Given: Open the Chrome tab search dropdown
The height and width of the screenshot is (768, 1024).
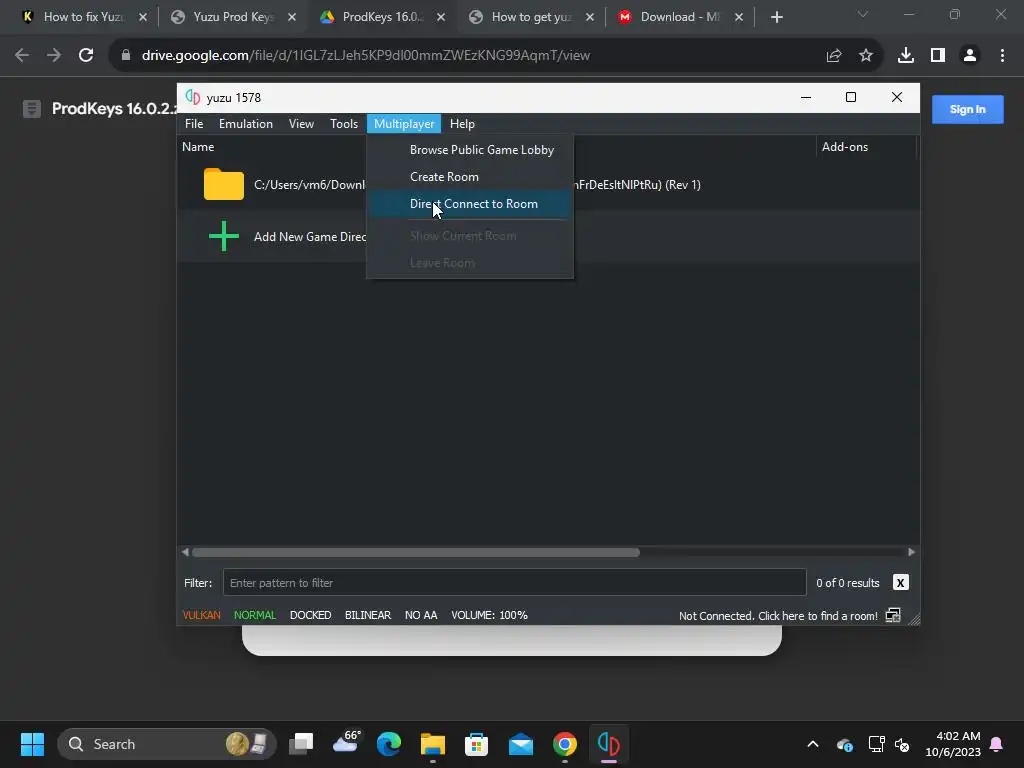Looking at the screenshot, I should [x=863, y=14].
